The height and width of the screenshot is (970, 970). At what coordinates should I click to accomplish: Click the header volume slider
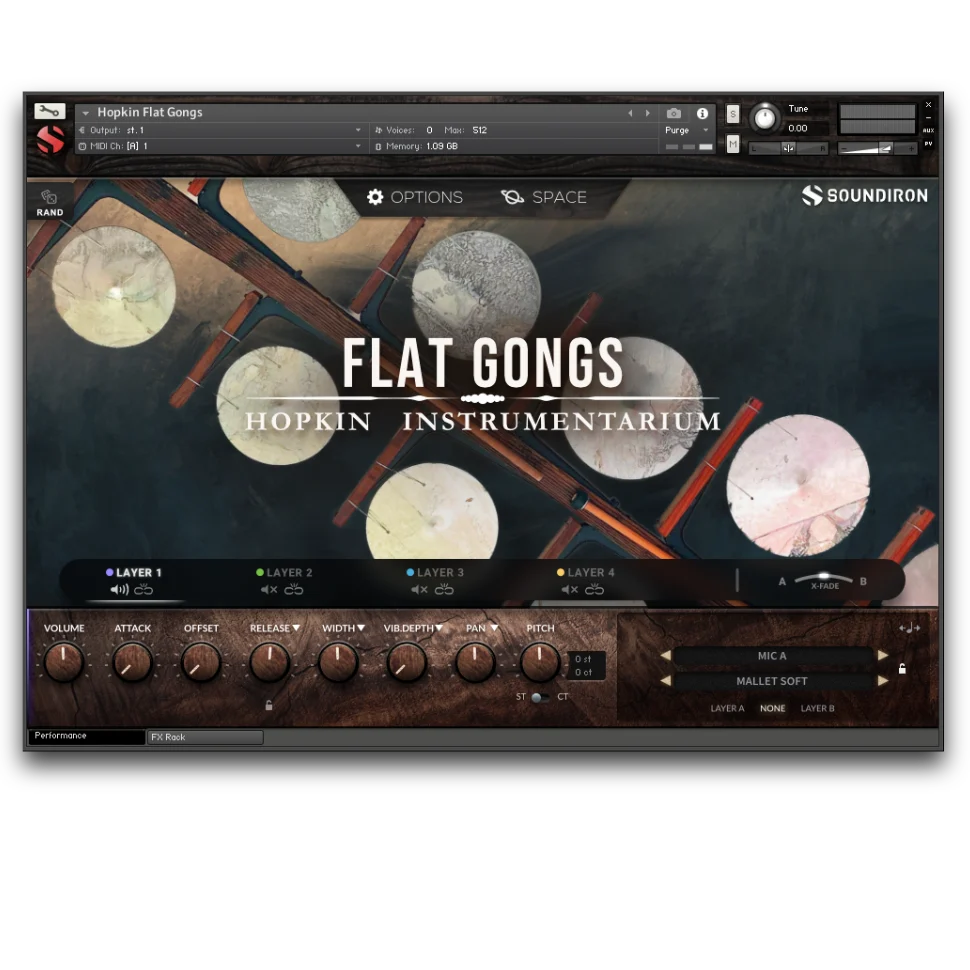(x=877, y=148)
